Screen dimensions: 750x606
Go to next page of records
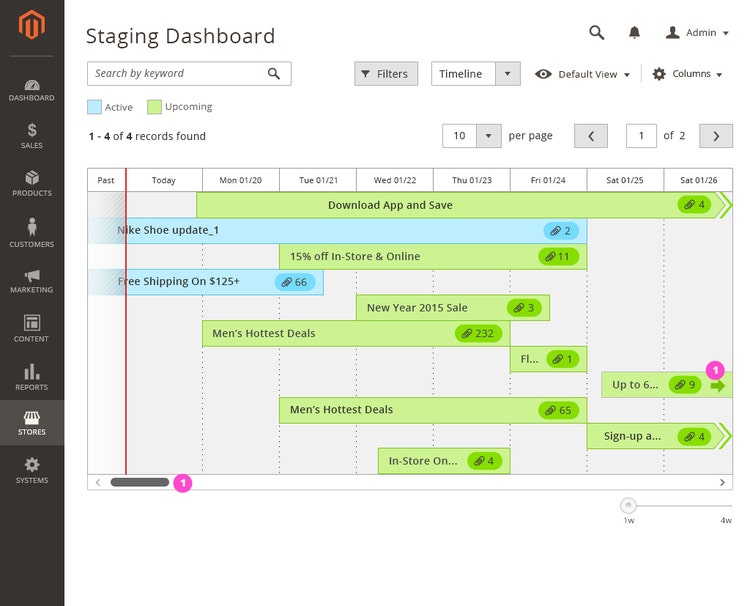[715, 136]
